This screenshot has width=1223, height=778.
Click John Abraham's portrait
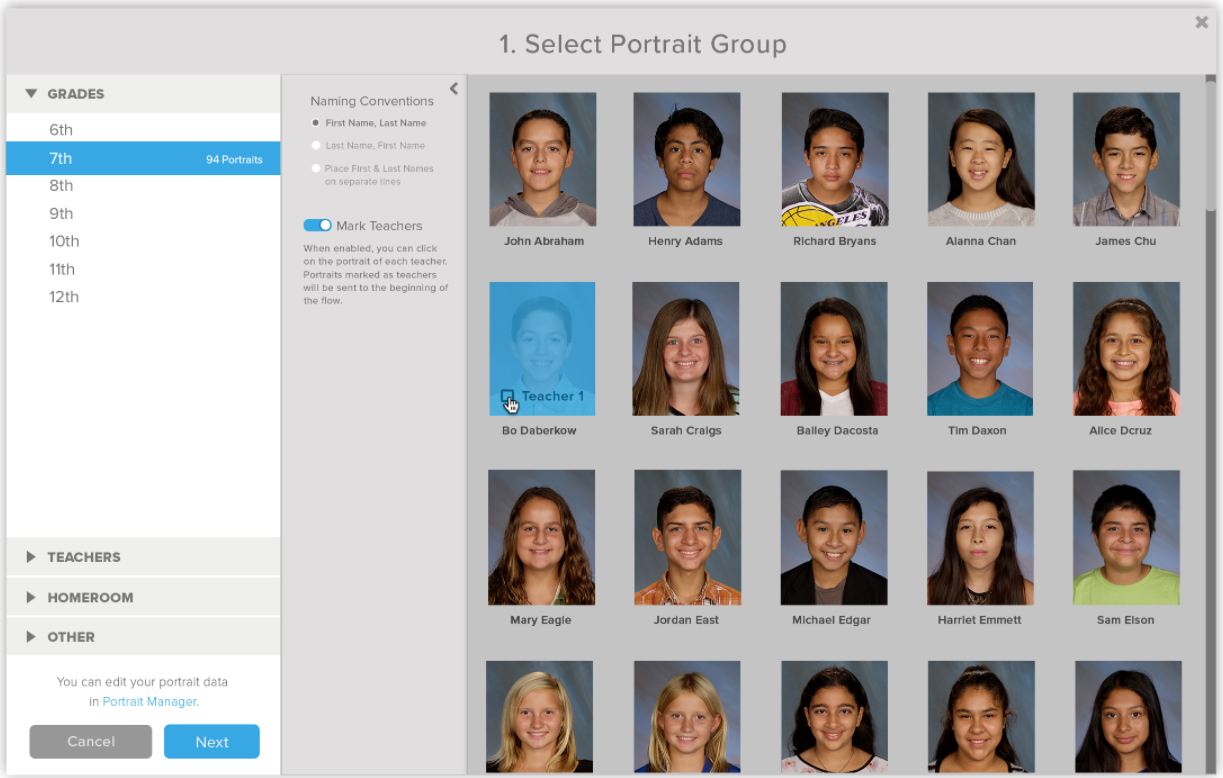click(x=542, y=159)
